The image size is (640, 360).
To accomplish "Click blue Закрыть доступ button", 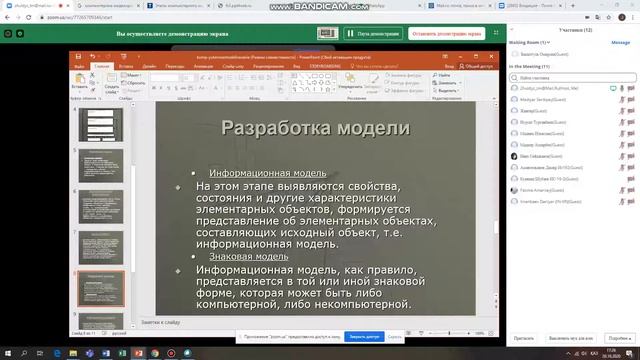I will click(364, 337).
